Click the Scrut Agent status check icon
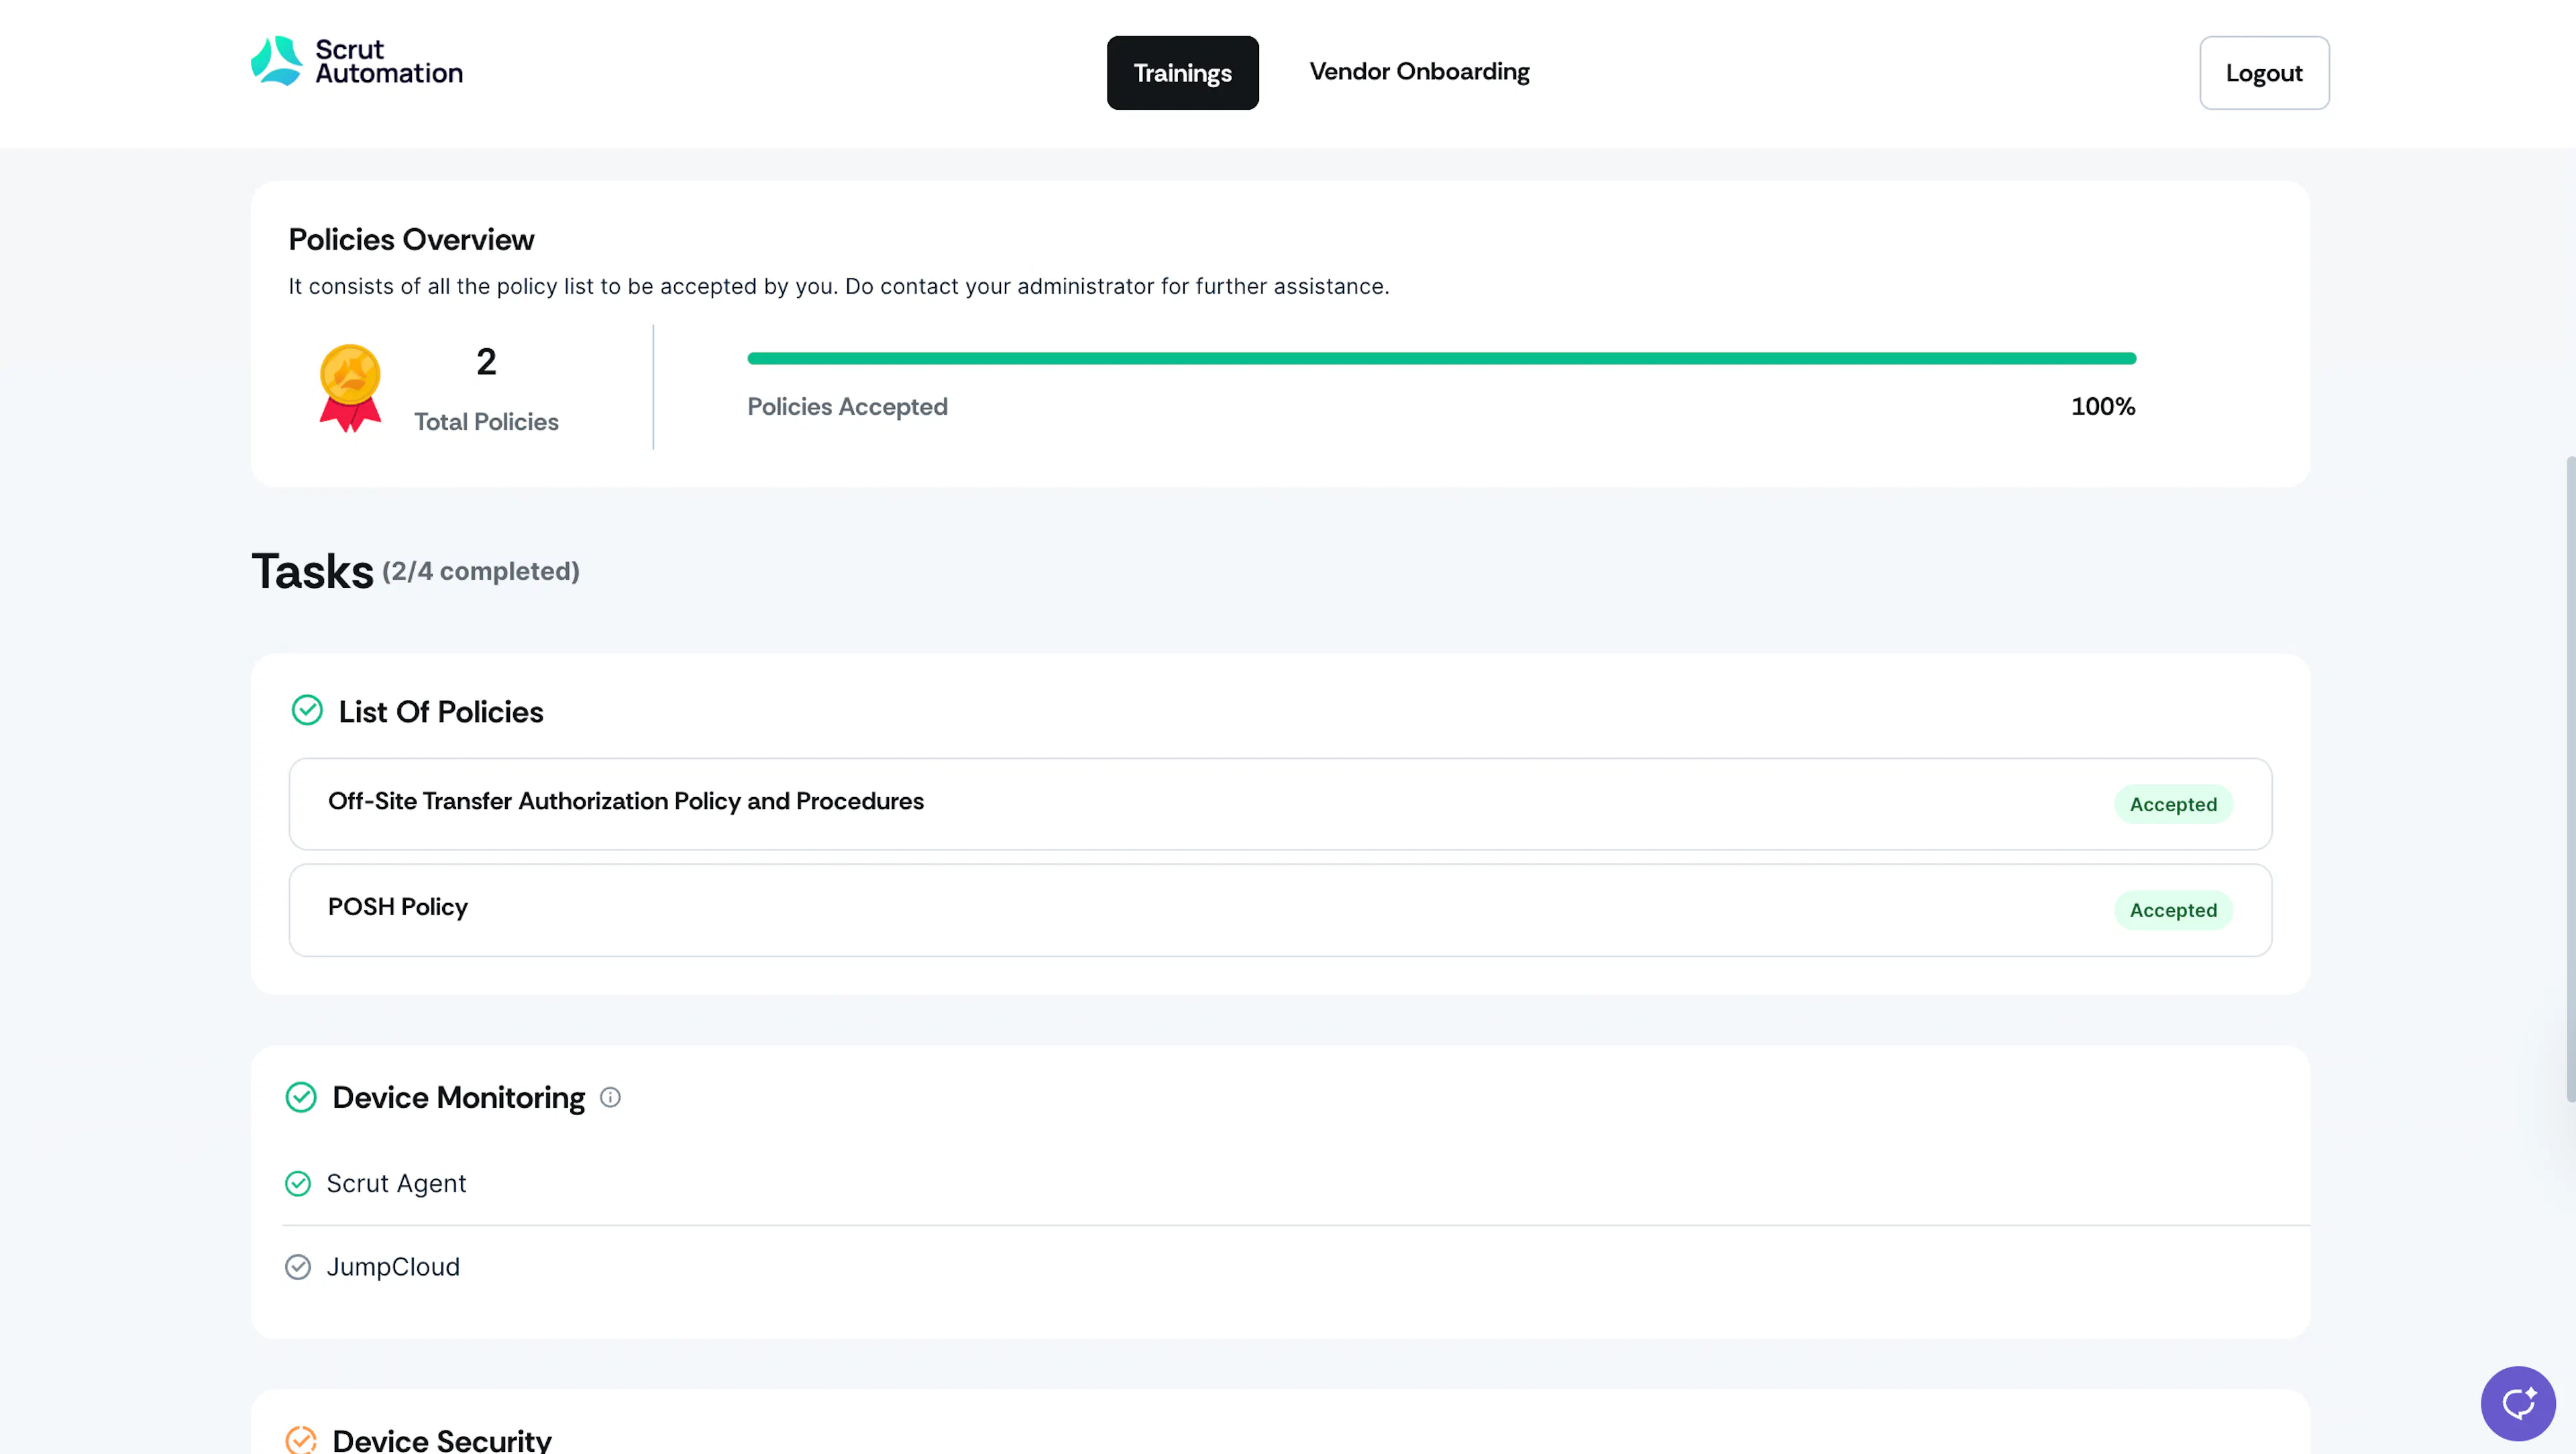The image size is (2576, 1454). coord(298,1183)
